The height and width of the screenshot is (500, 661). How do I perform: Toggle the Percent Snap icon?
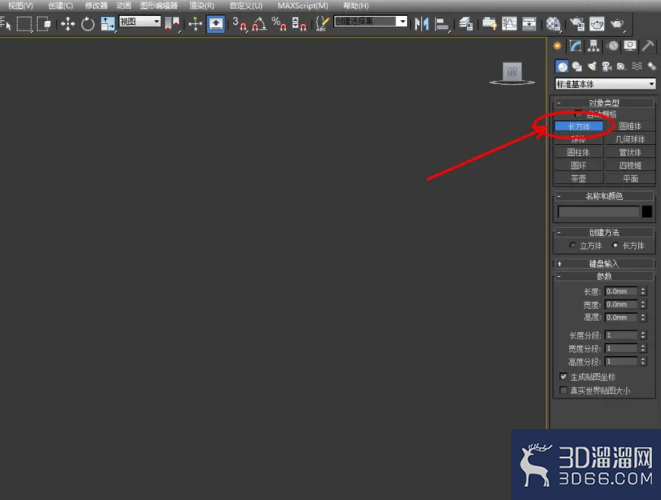click(279, 24)
